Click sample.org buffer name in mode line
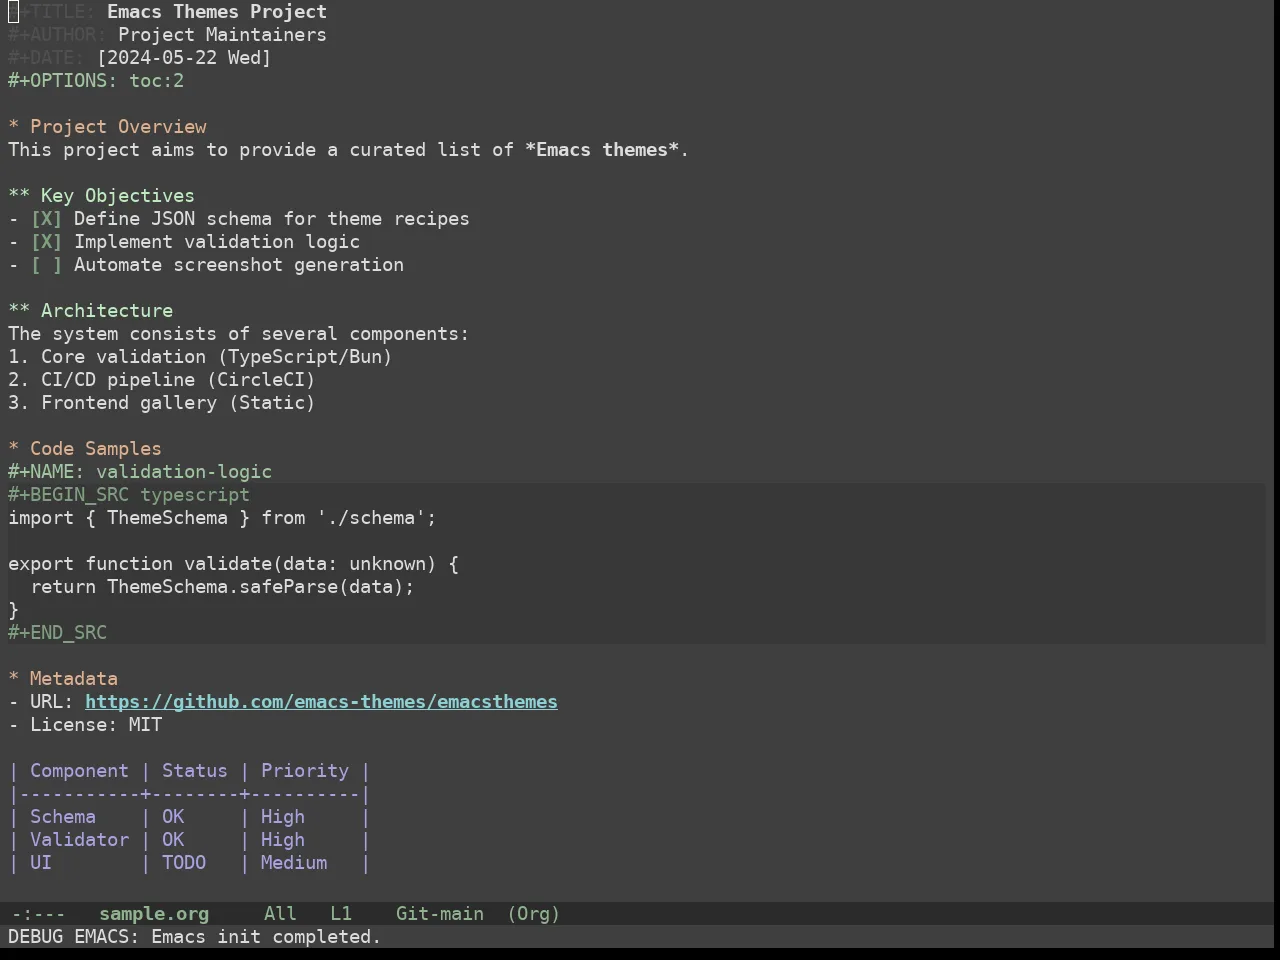 [x=154, y=914]
